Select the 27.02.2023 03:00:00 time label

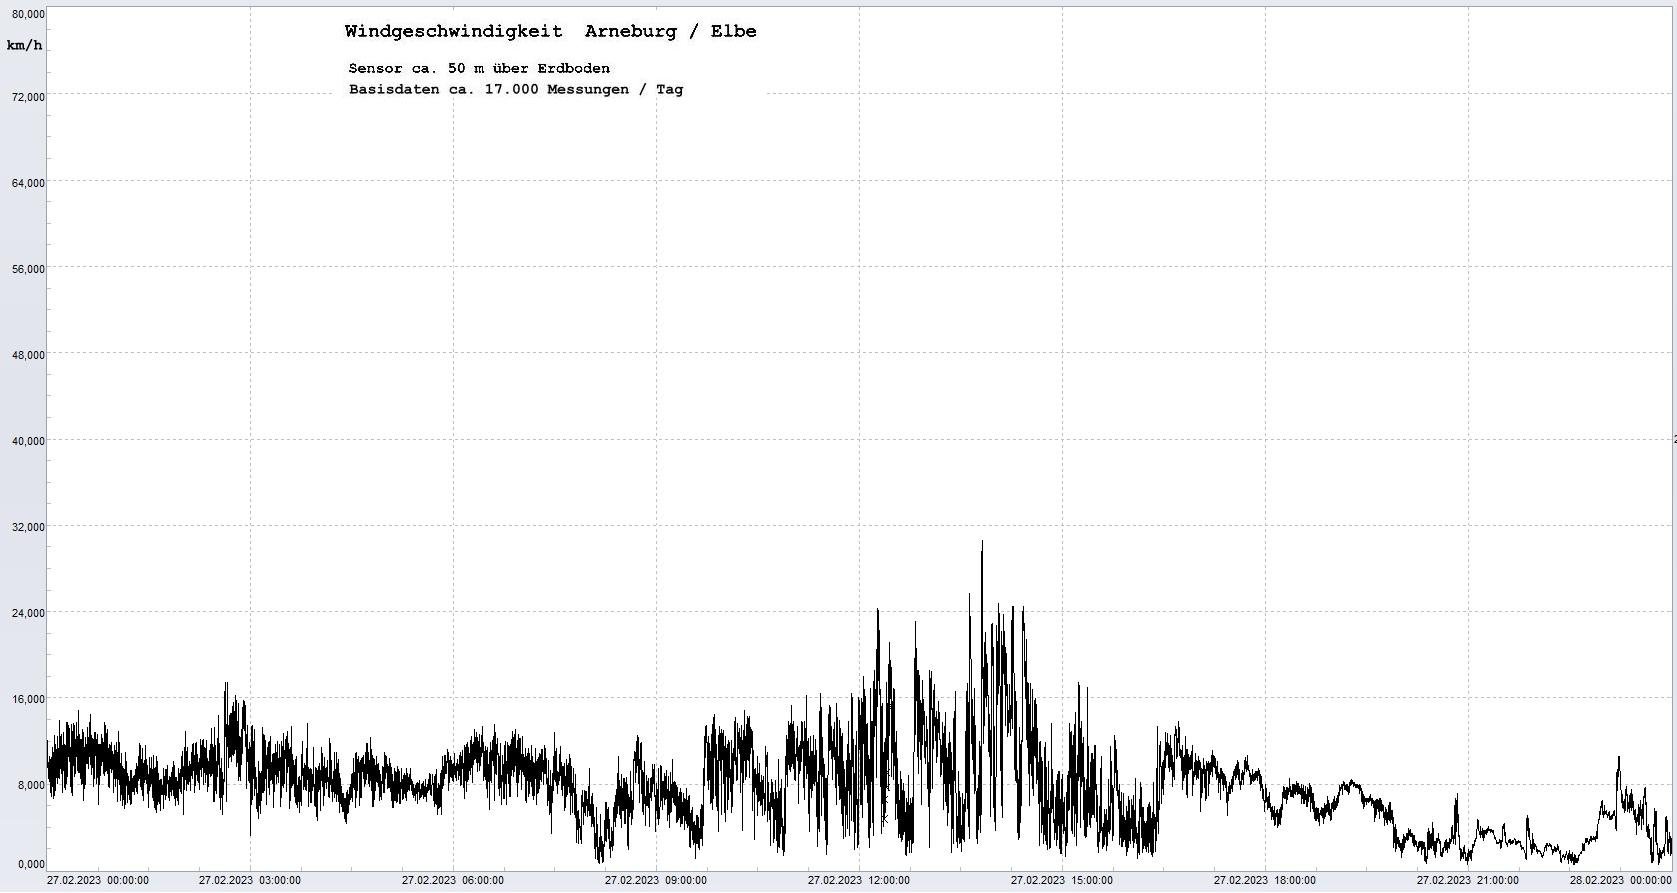(250, 881)
